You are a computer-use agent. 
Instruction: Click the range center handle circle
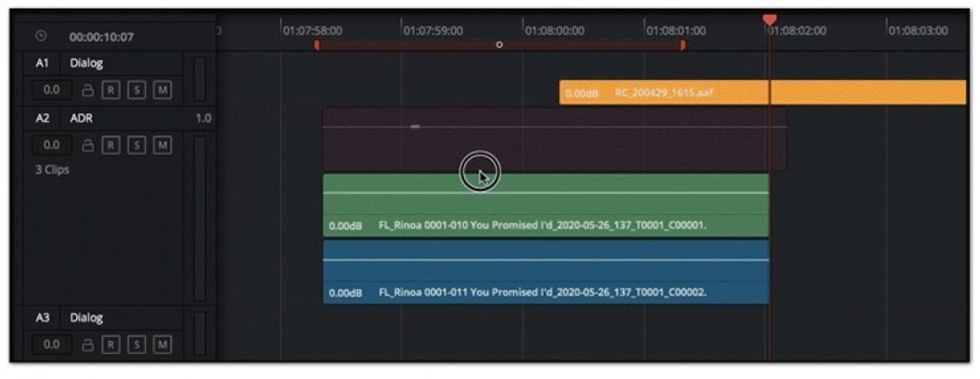499,45
